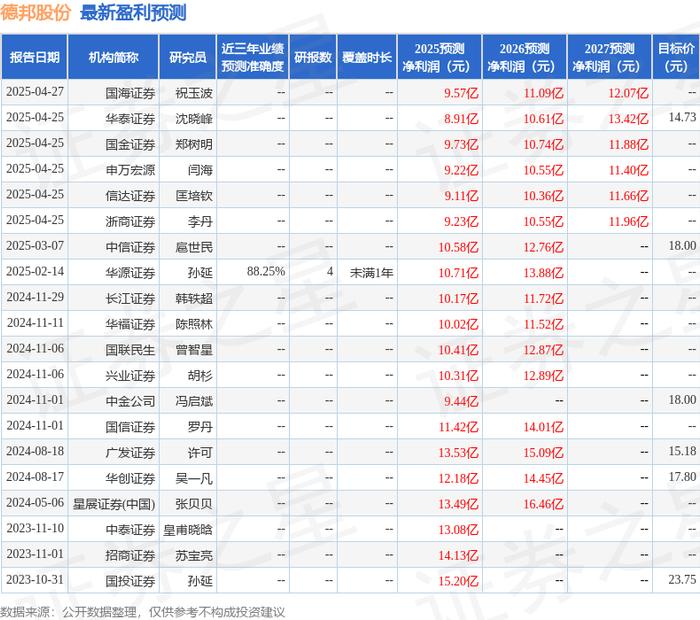Click the report date 2023-10-31
Viewport: 700px width, 620px height.
point(35,579)
